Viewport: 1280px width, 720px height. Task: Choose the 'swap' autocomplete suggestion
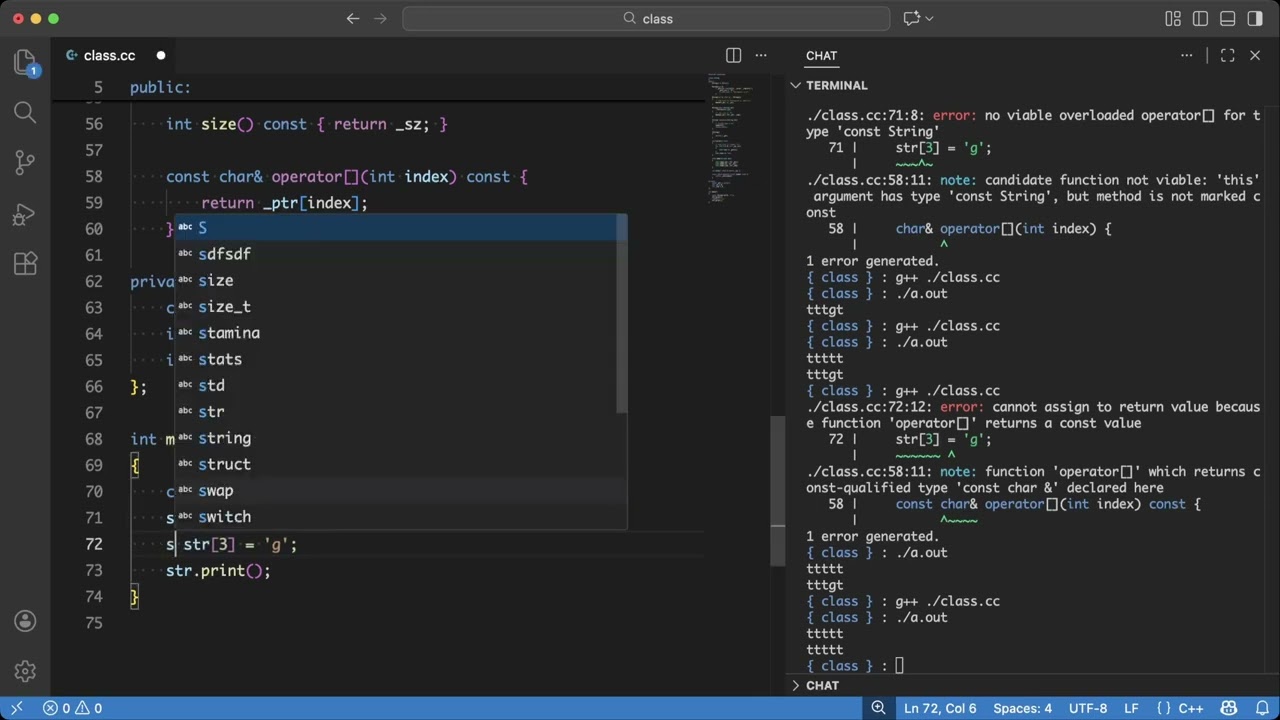click(401, 490)
